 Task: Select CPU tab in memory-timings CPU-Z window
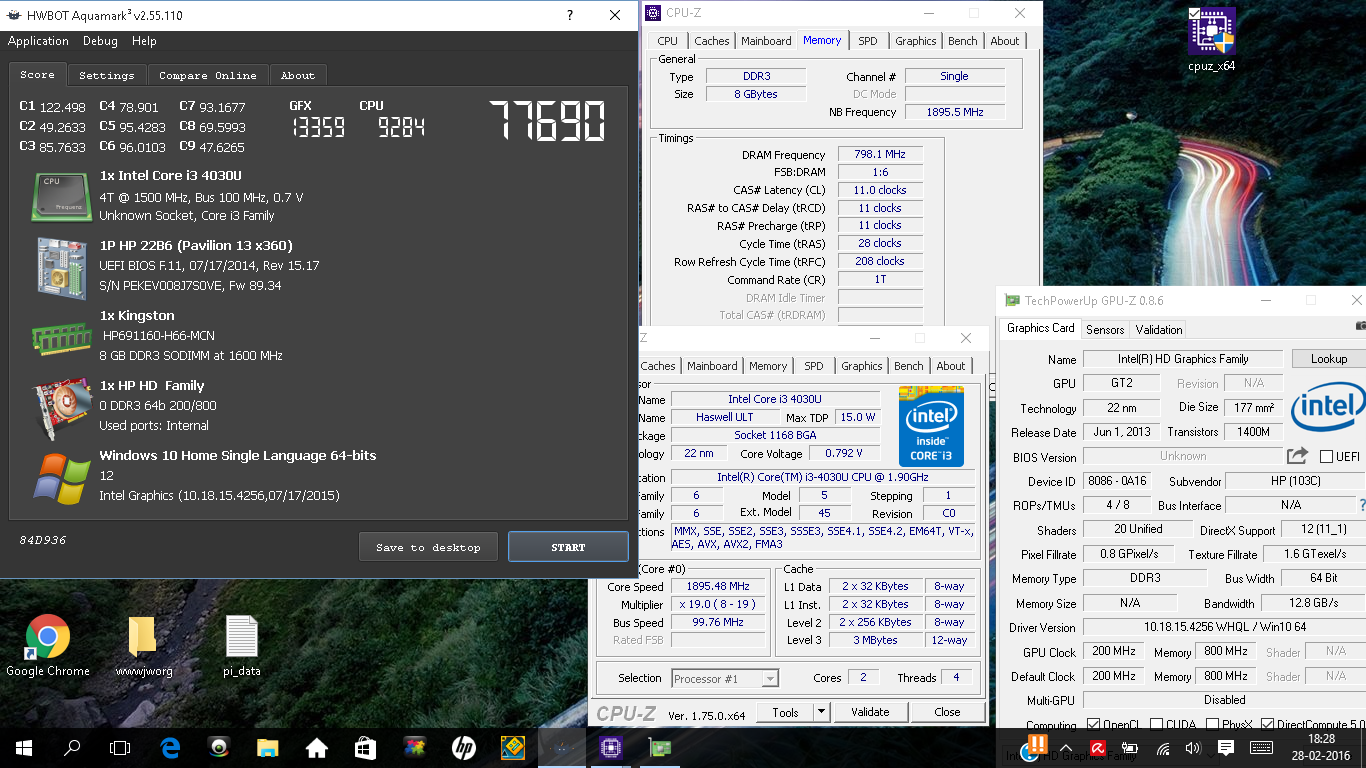667,41
